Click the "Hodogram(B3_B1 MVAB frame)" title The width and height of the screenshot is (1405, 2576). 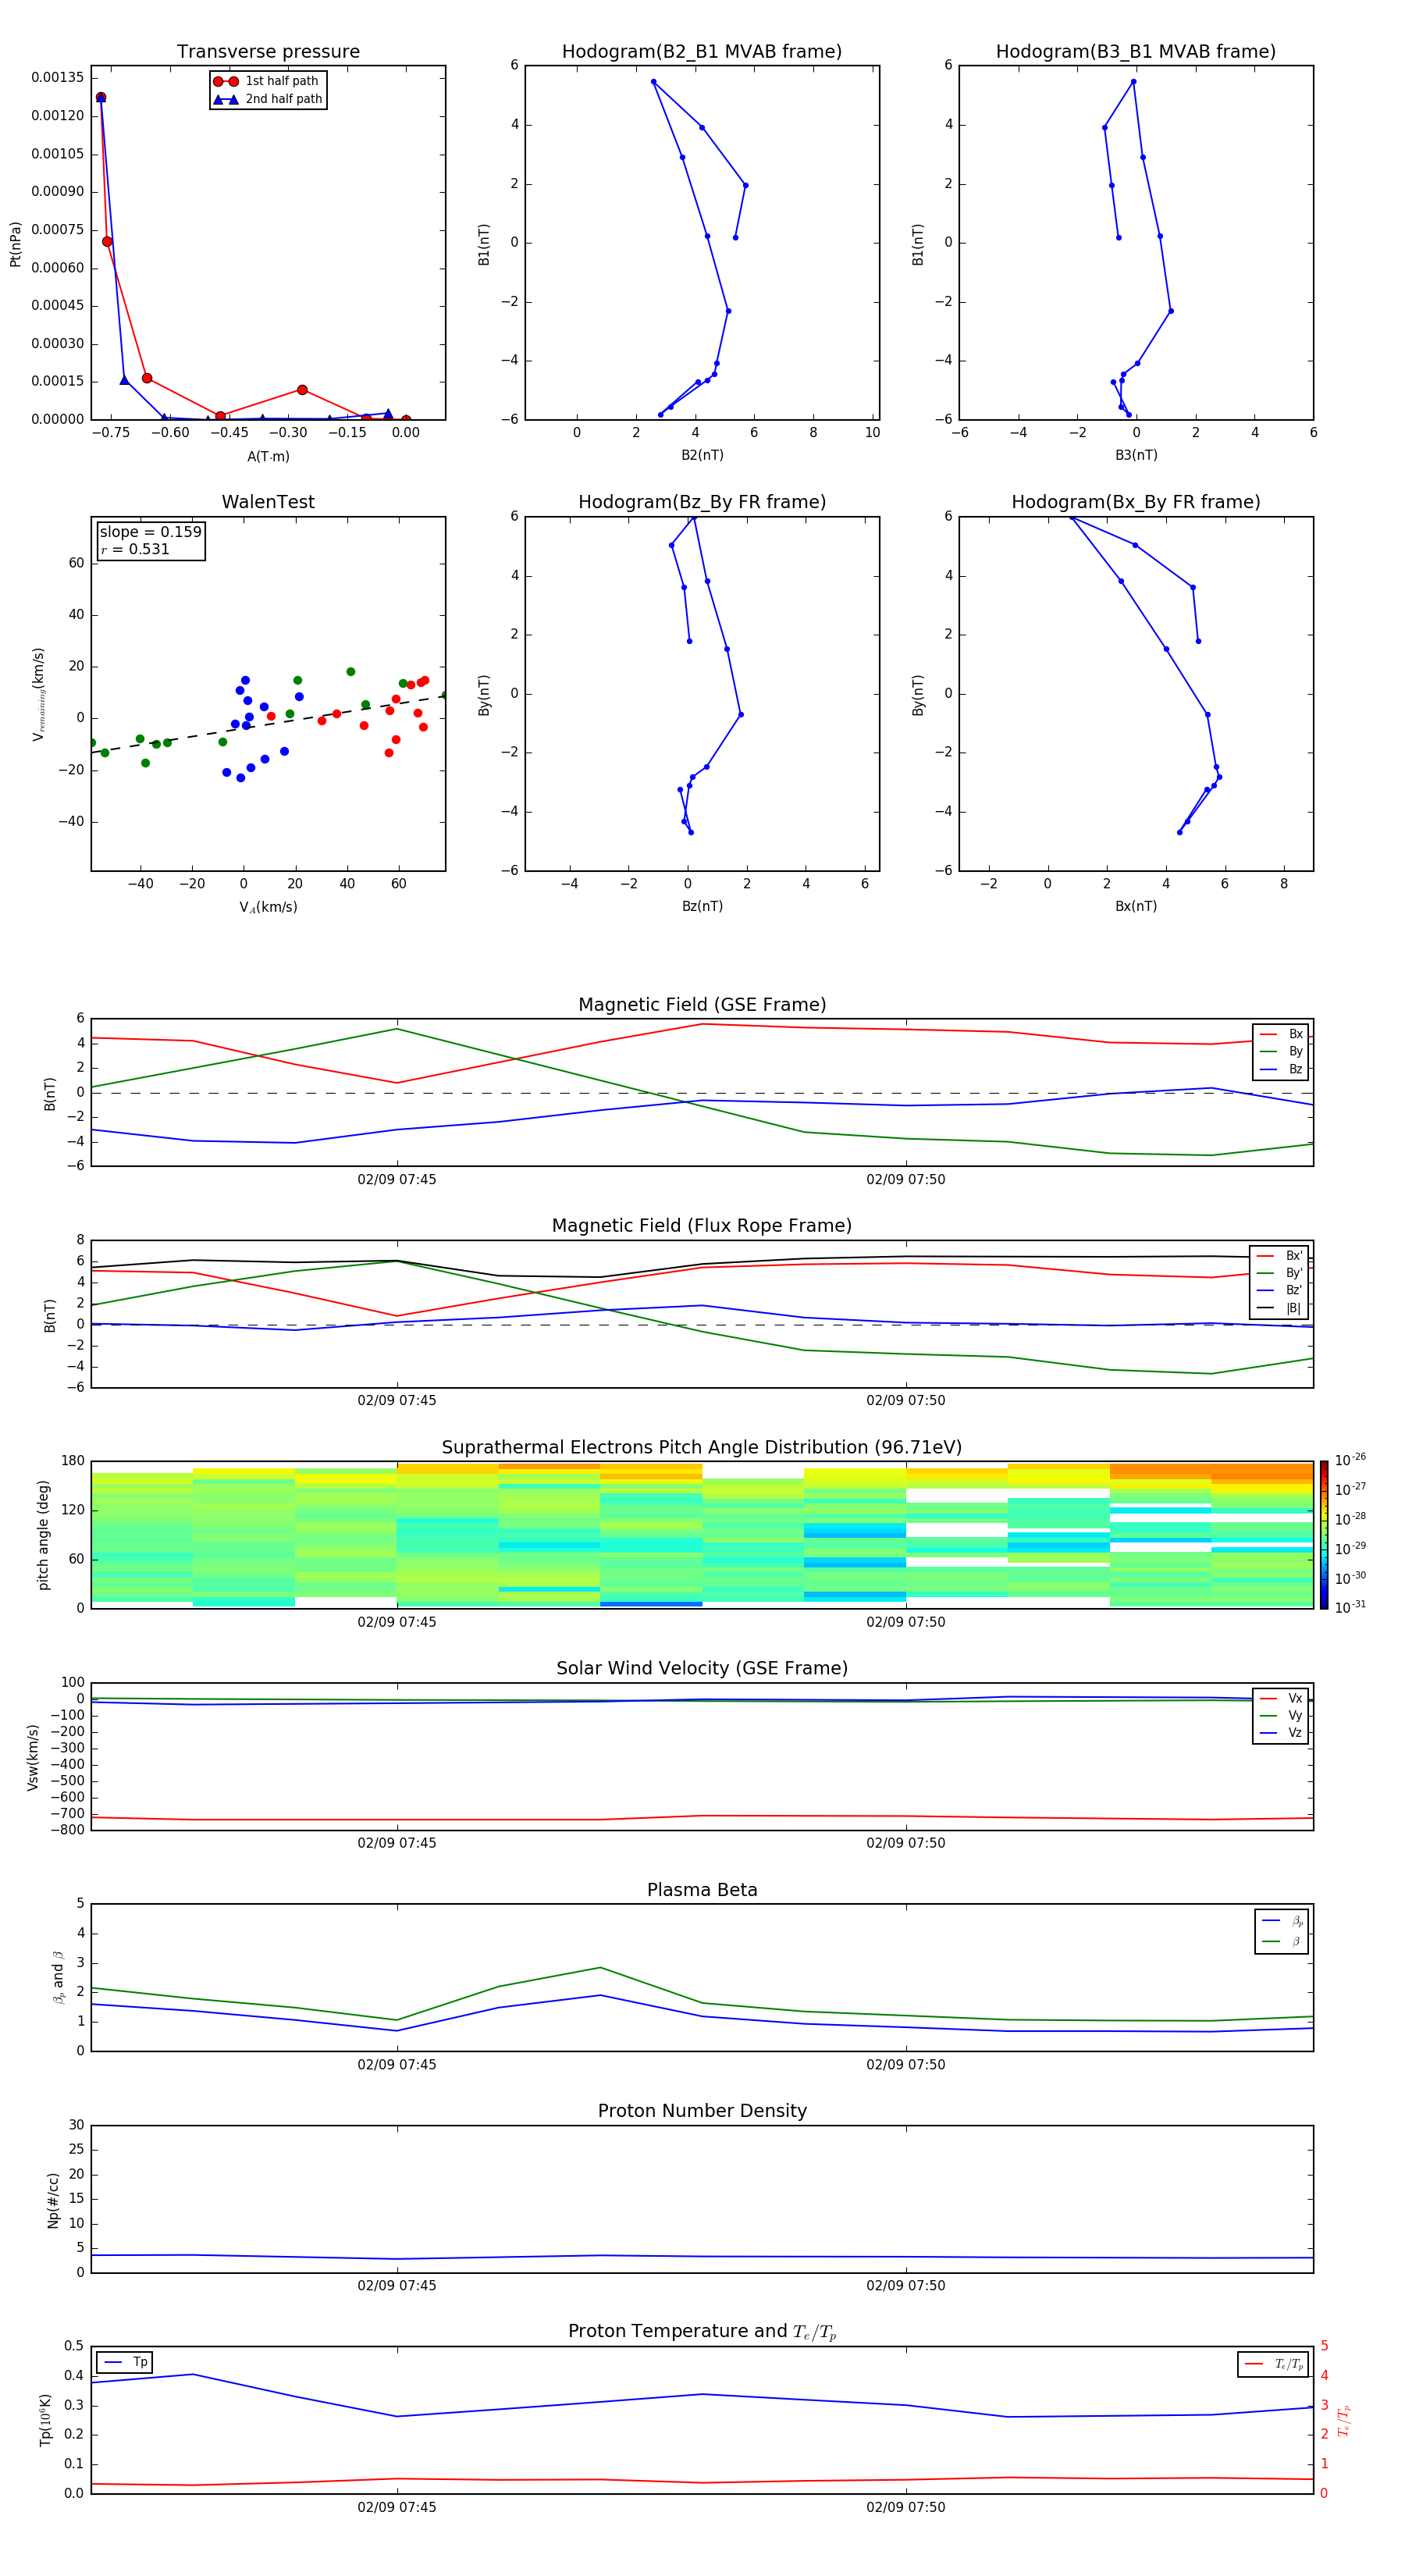[1136, 52]
